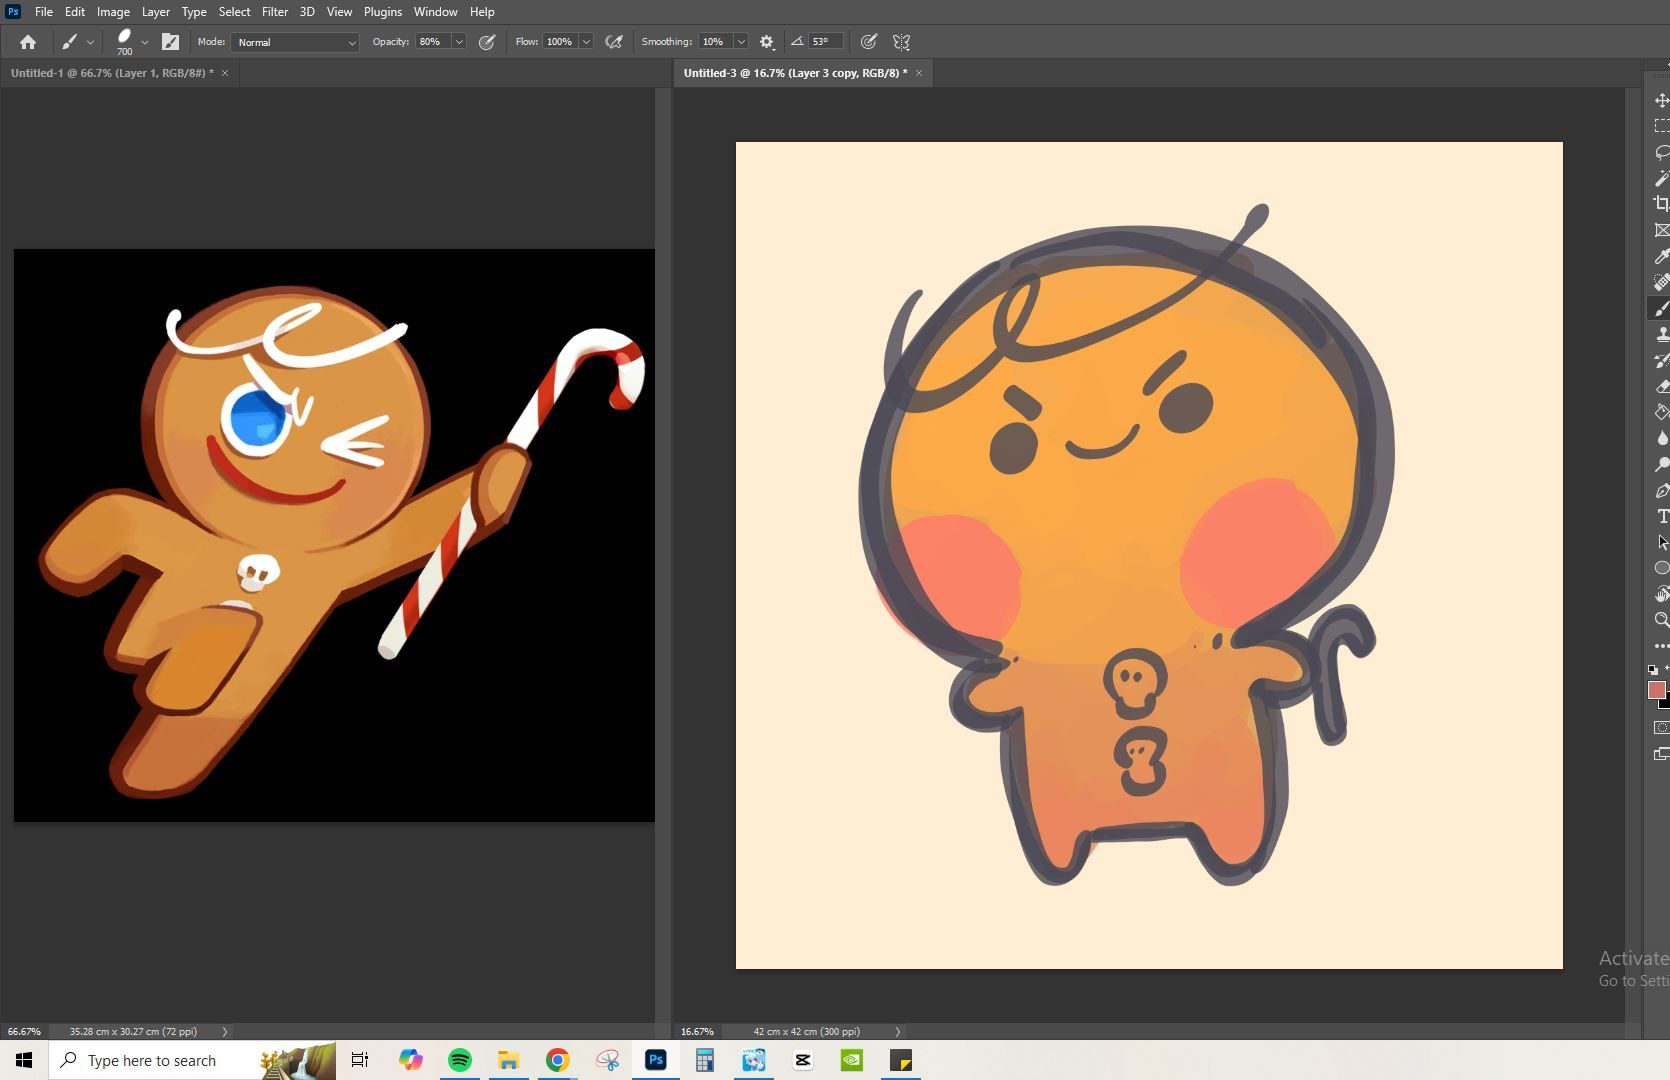1670x1080 pixels.
Task: Select the Ellipse shape tool
Action: tap(1661, 568)
